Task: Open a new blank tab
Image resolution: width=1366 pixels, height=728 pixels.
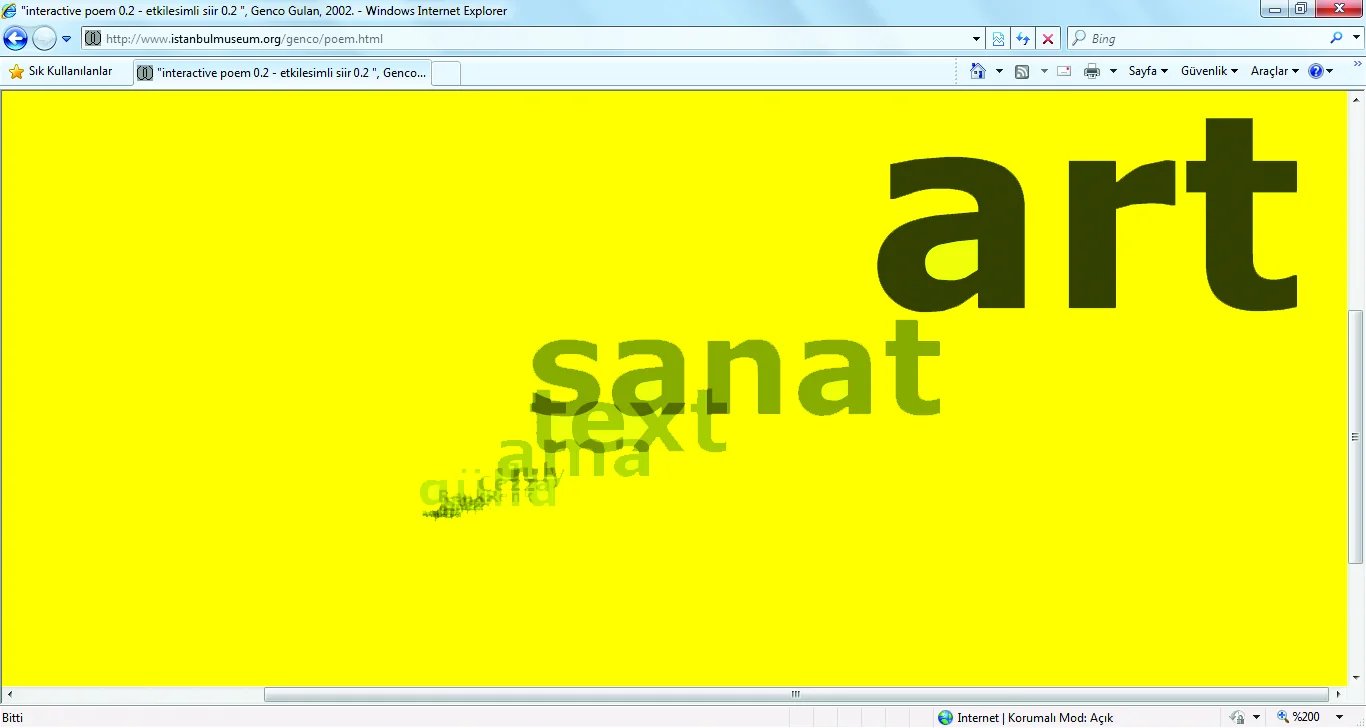Action: [x=446, y=73]
